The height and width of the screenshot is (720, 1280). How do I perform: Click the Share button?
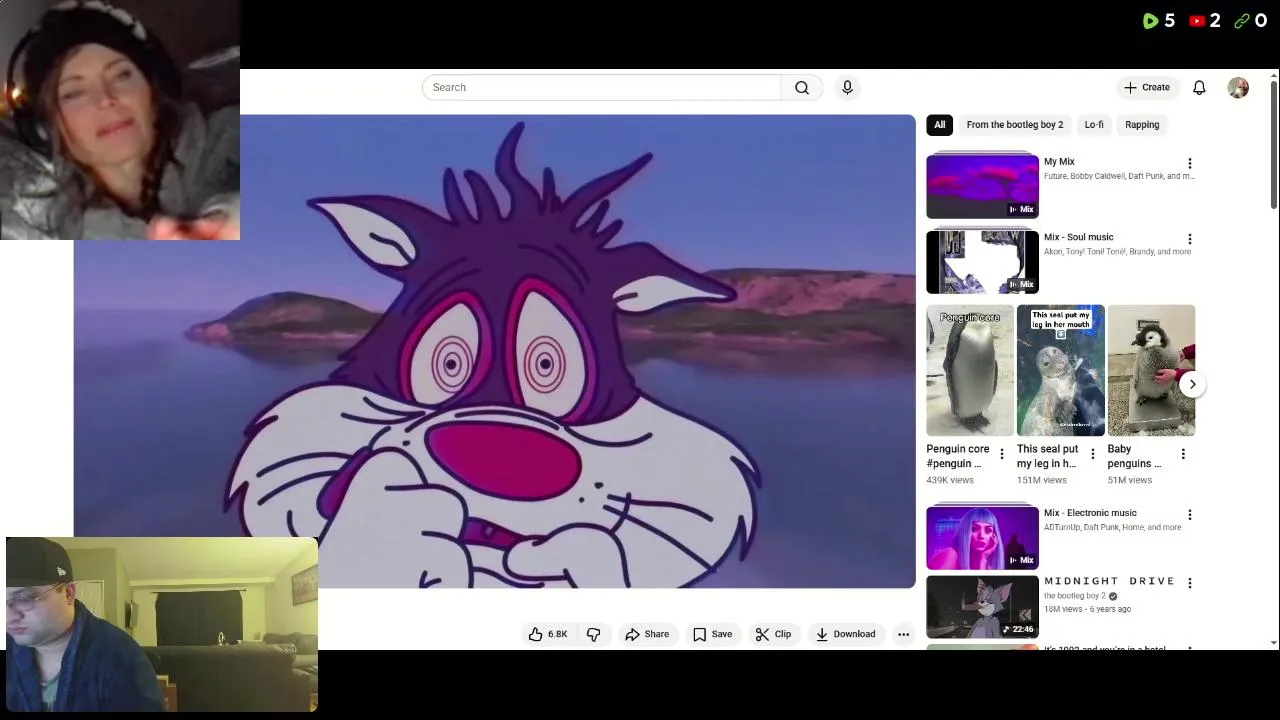point(647,634)
